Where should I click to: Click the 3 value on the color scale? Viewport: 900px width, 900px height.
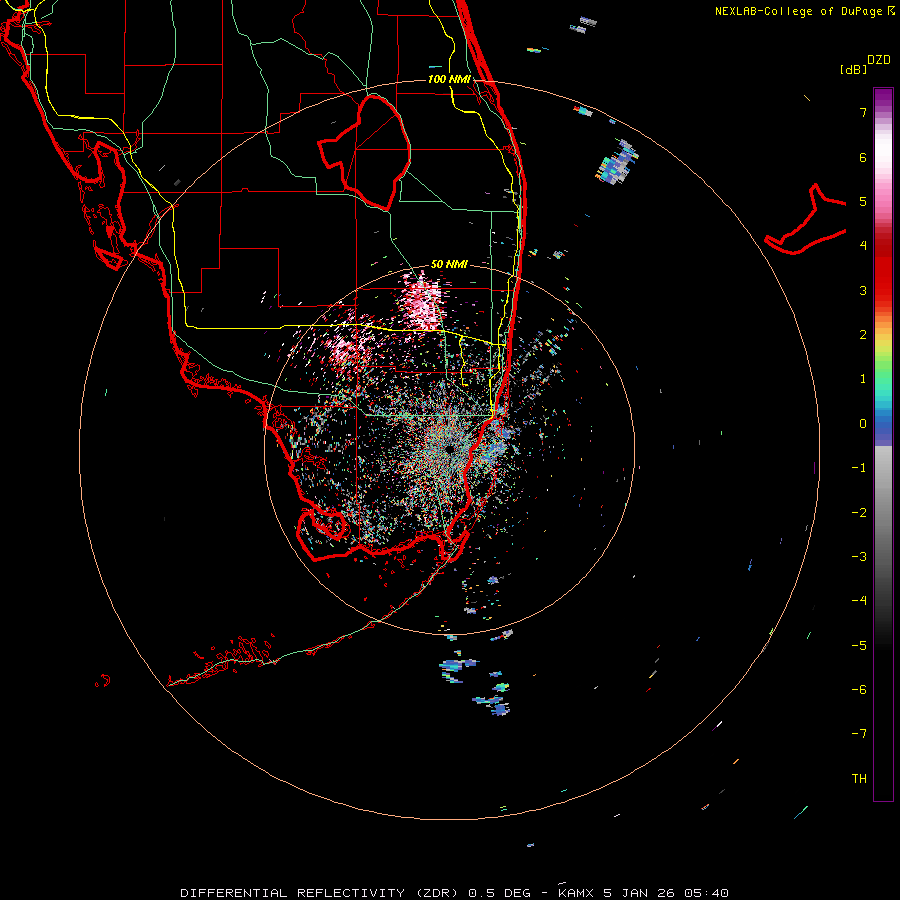point(863,290)
